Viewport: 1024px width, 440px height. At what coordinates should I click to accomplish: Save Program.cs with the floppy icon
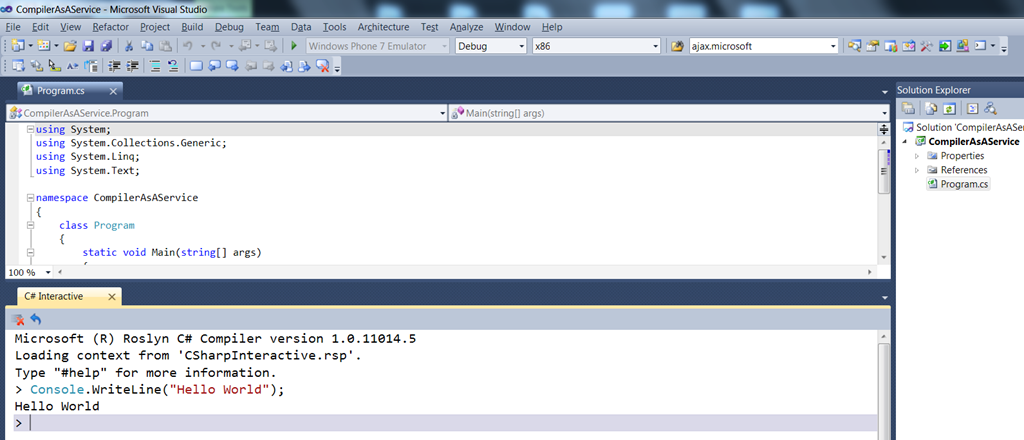pos(88,46)
